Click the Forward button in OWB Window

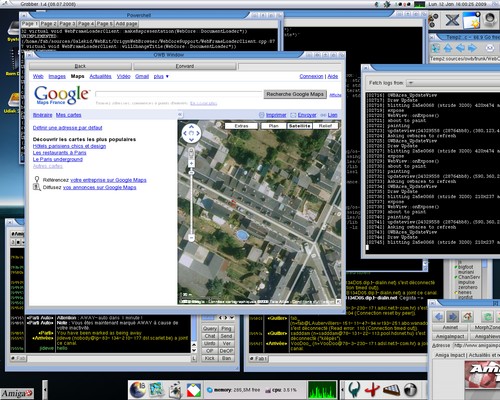[x=185, y=66]
